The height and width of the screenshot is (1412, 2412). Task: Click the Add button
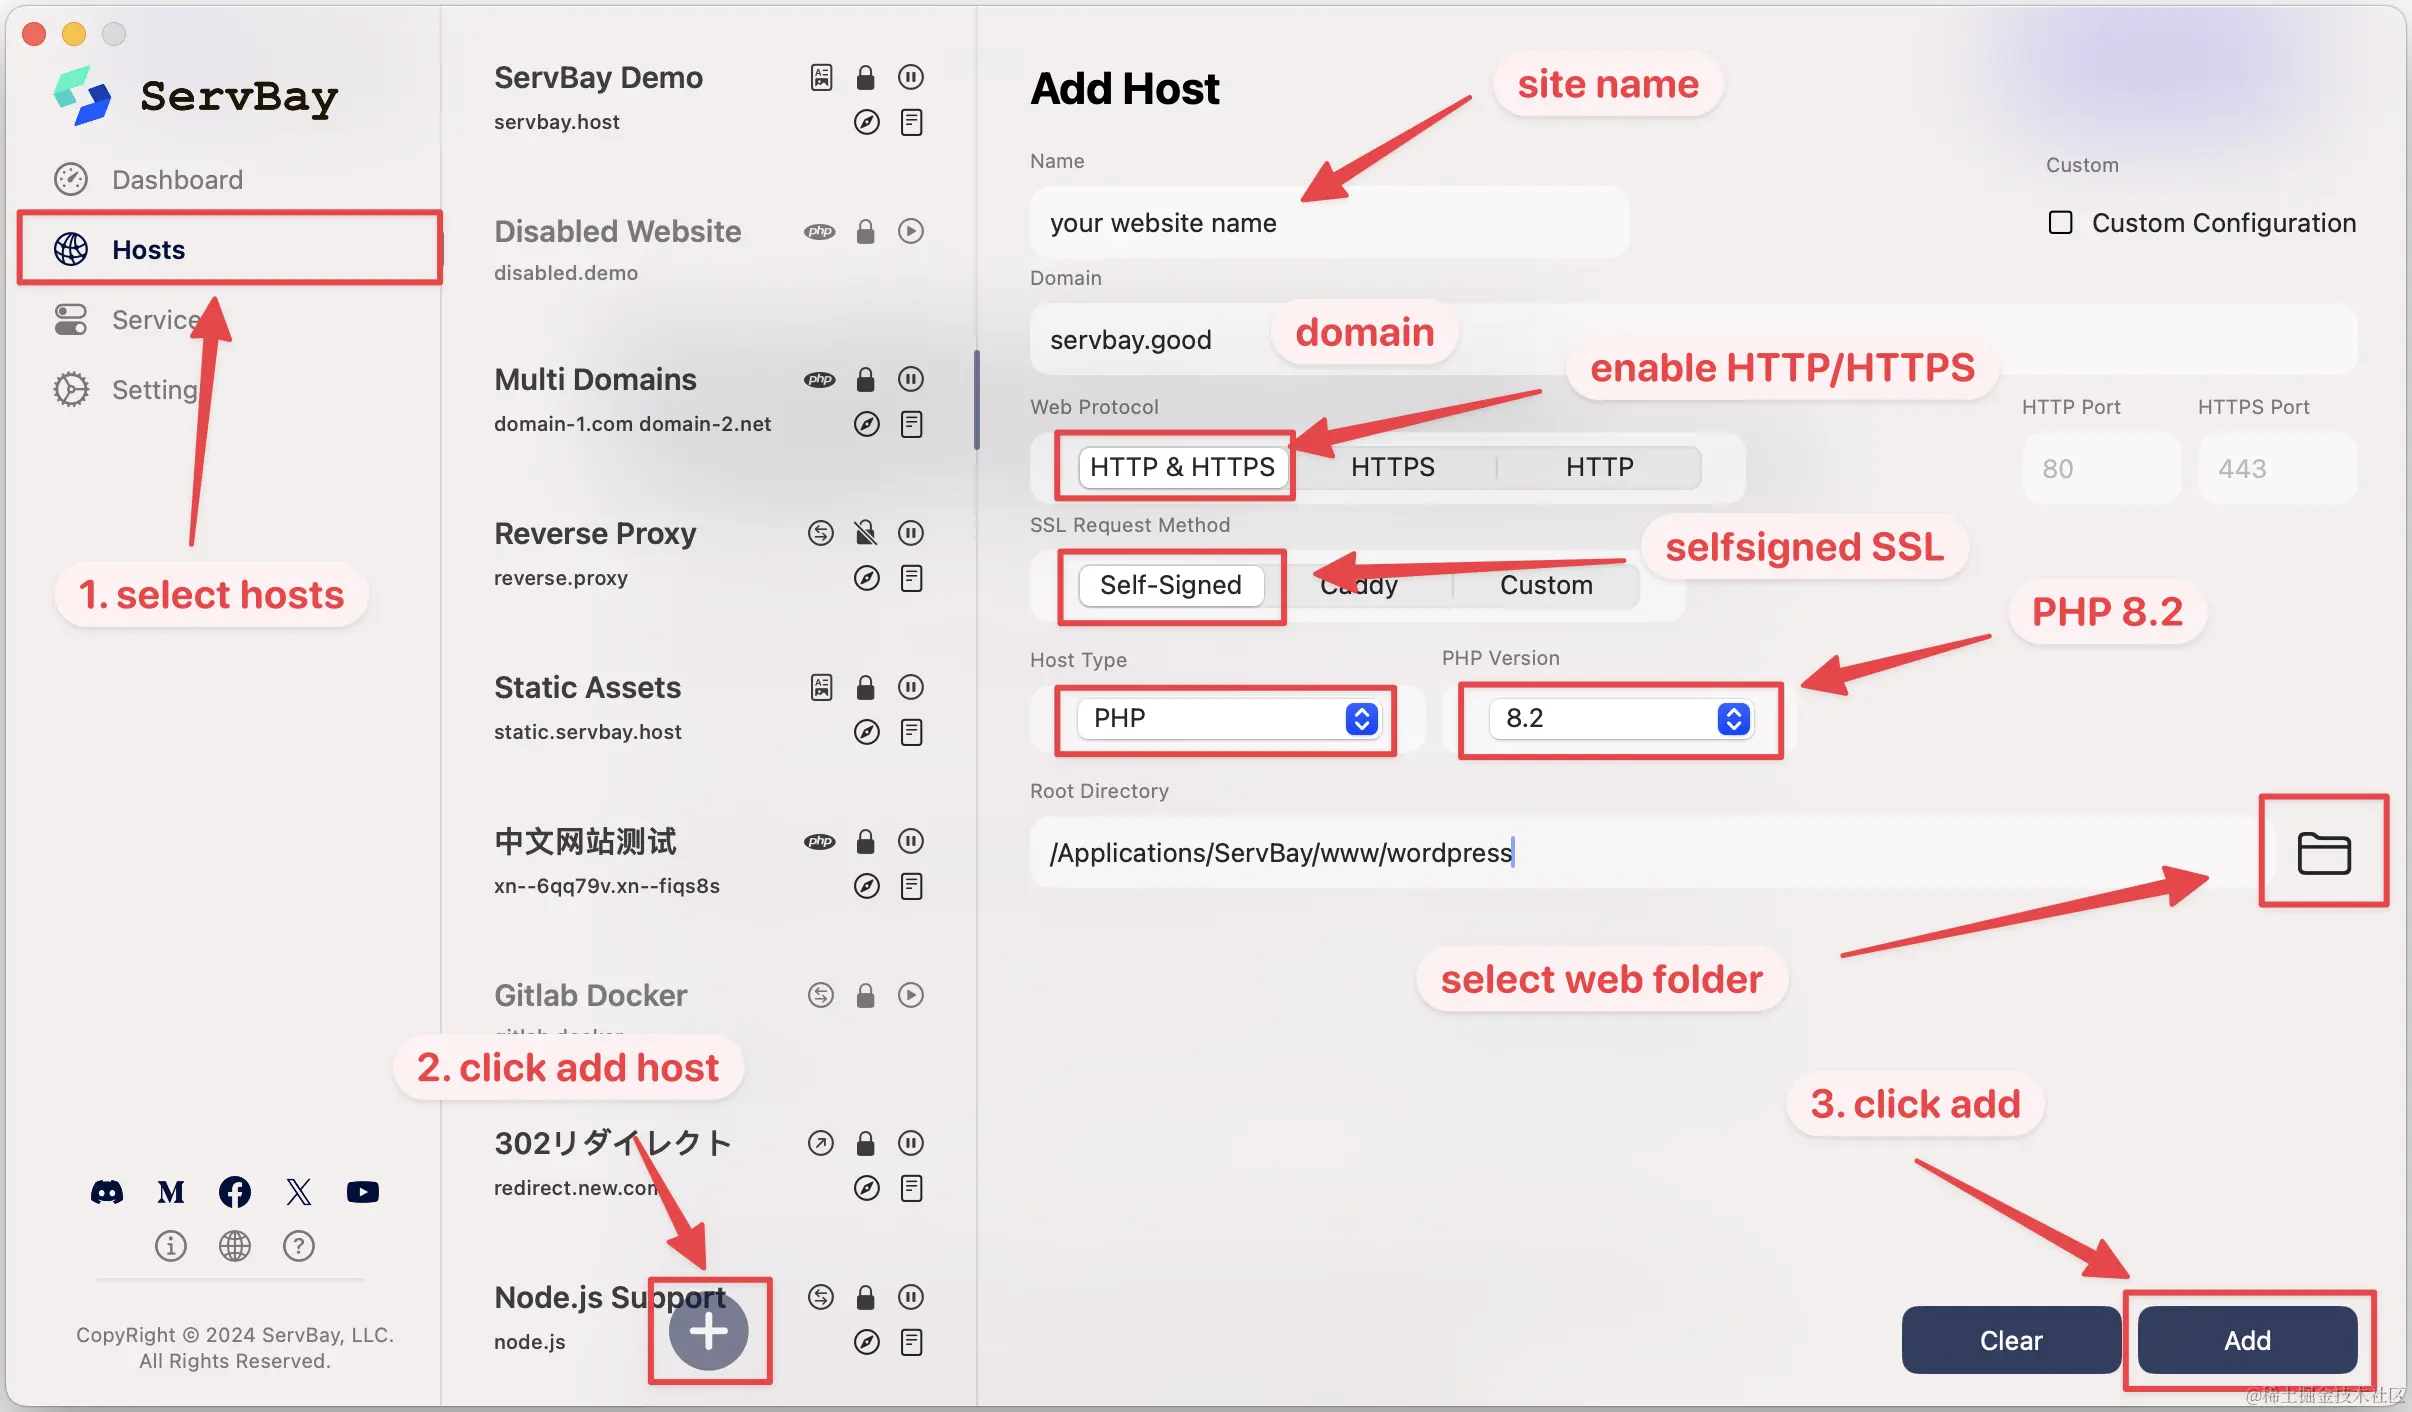(2247, 1340)
